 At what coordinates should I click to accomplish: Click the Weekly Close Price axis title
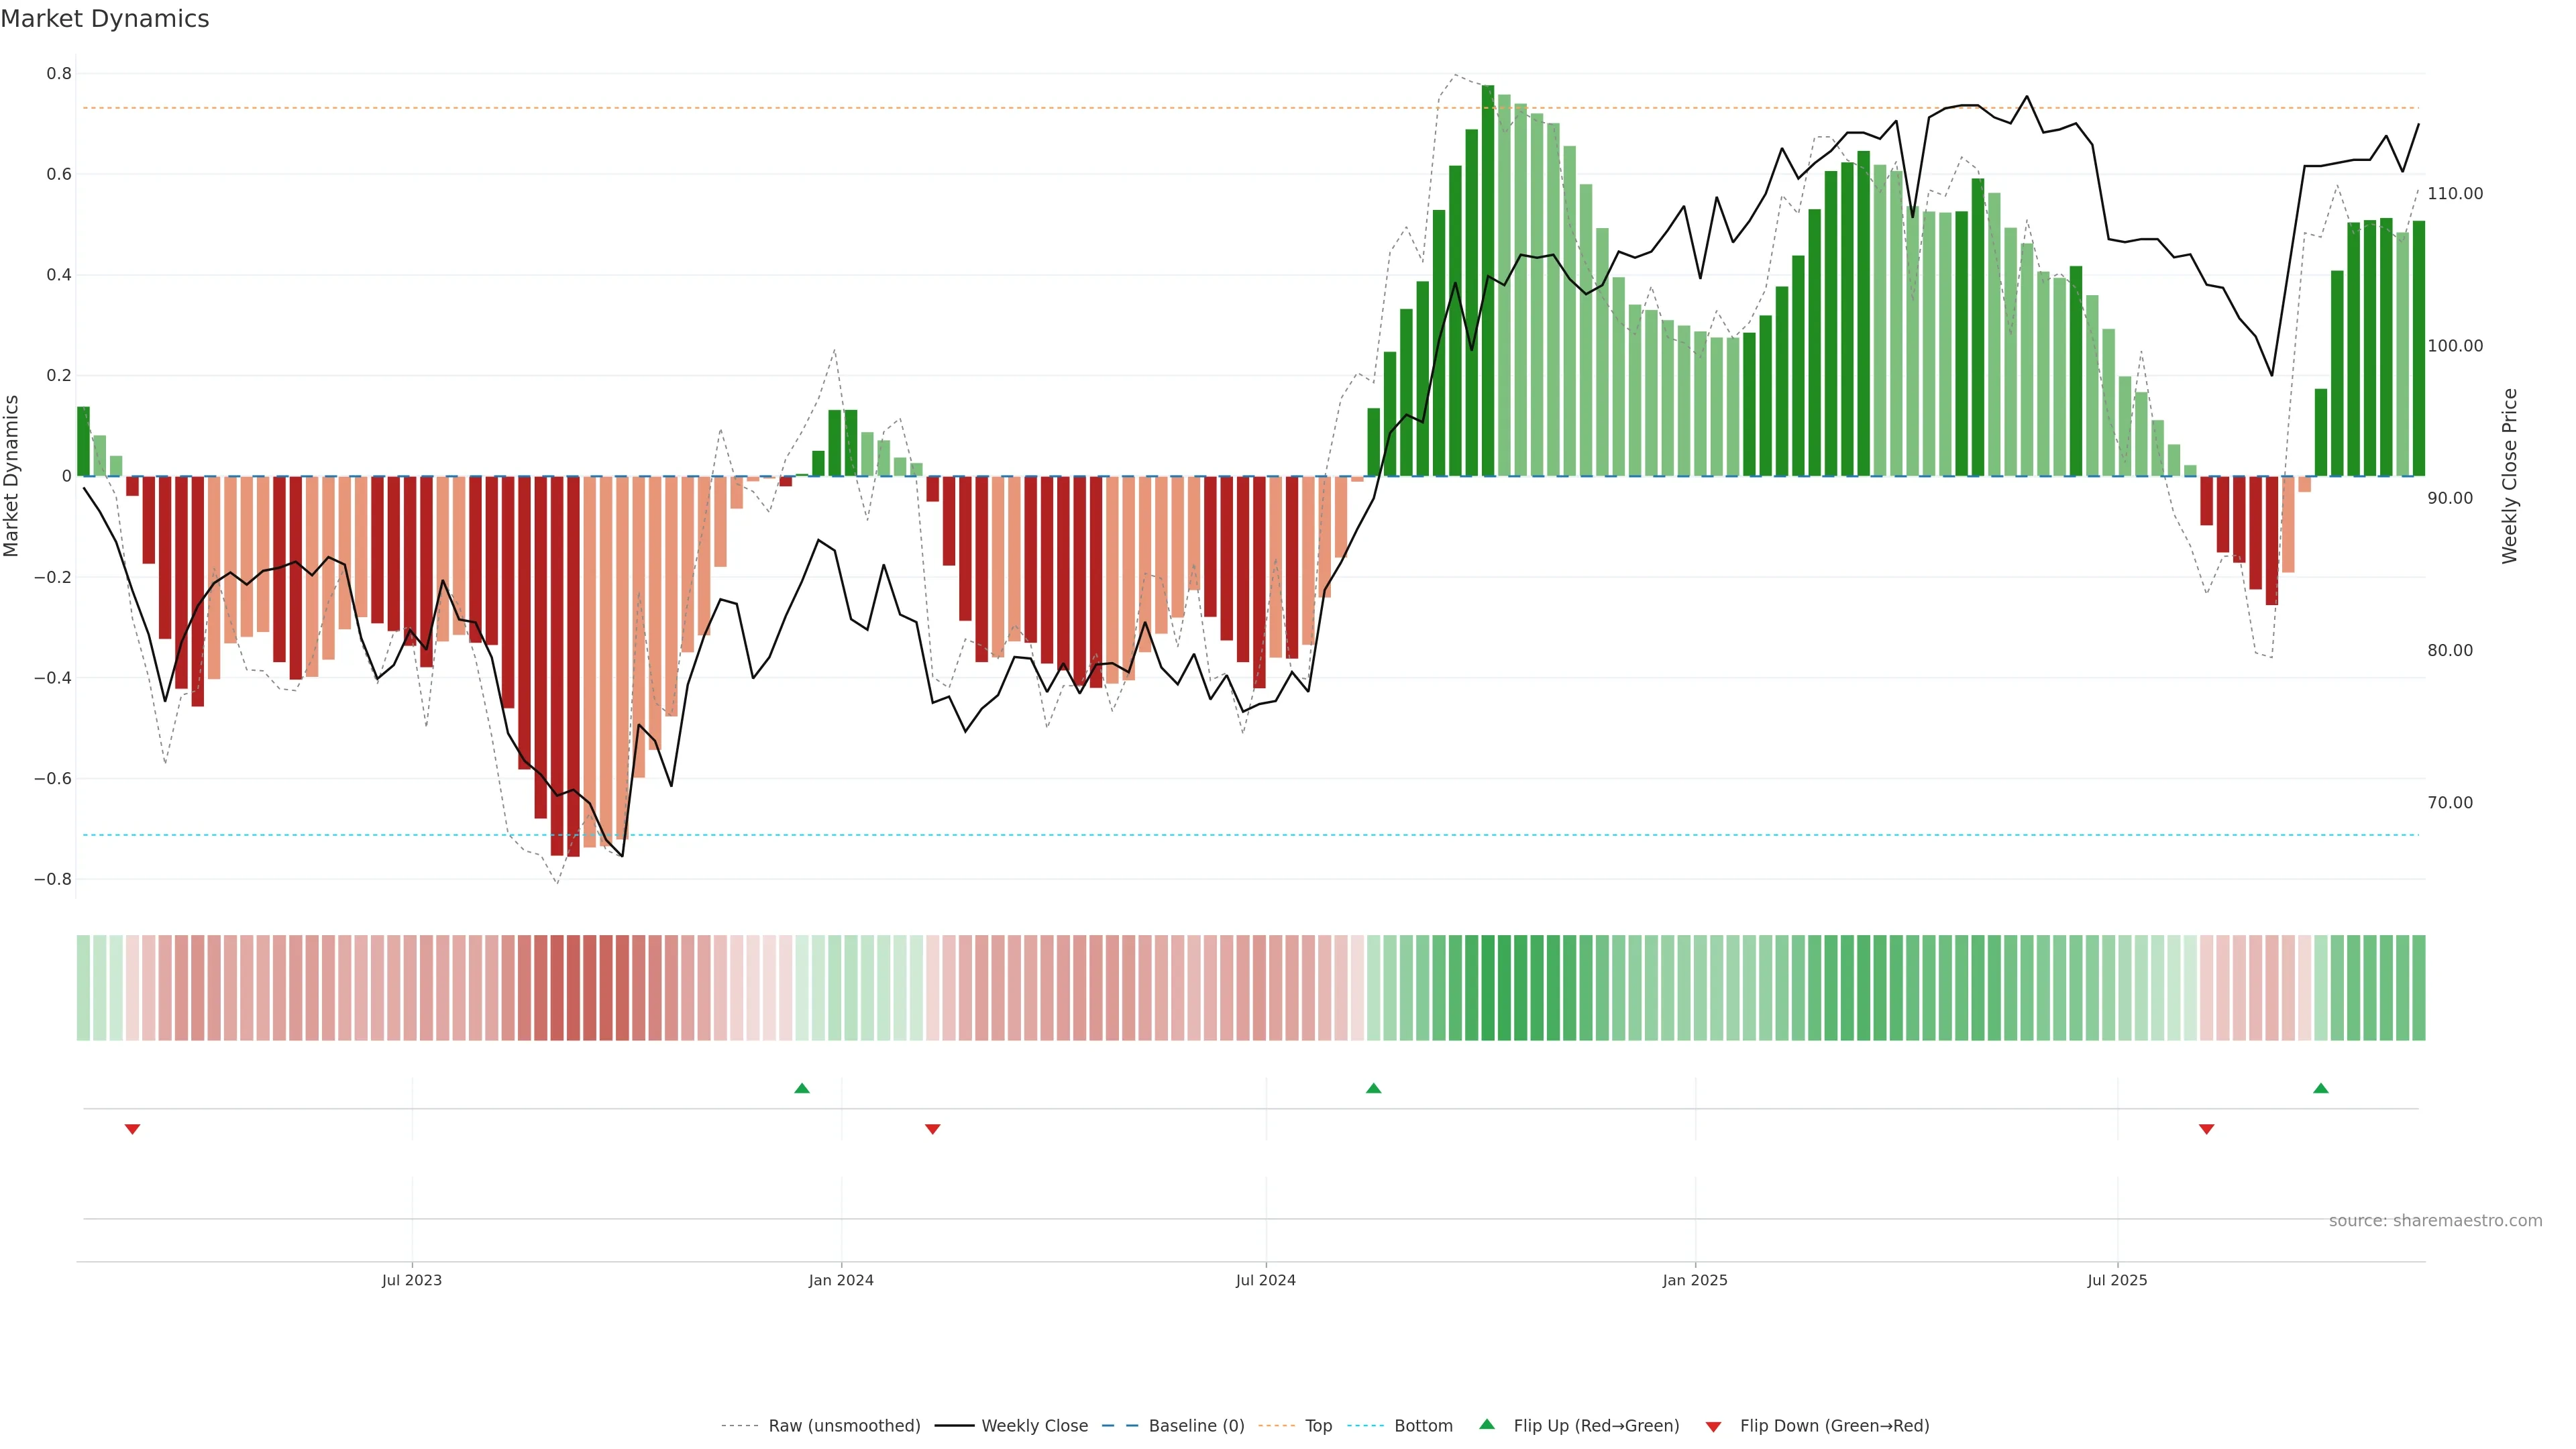[2510, 476]
